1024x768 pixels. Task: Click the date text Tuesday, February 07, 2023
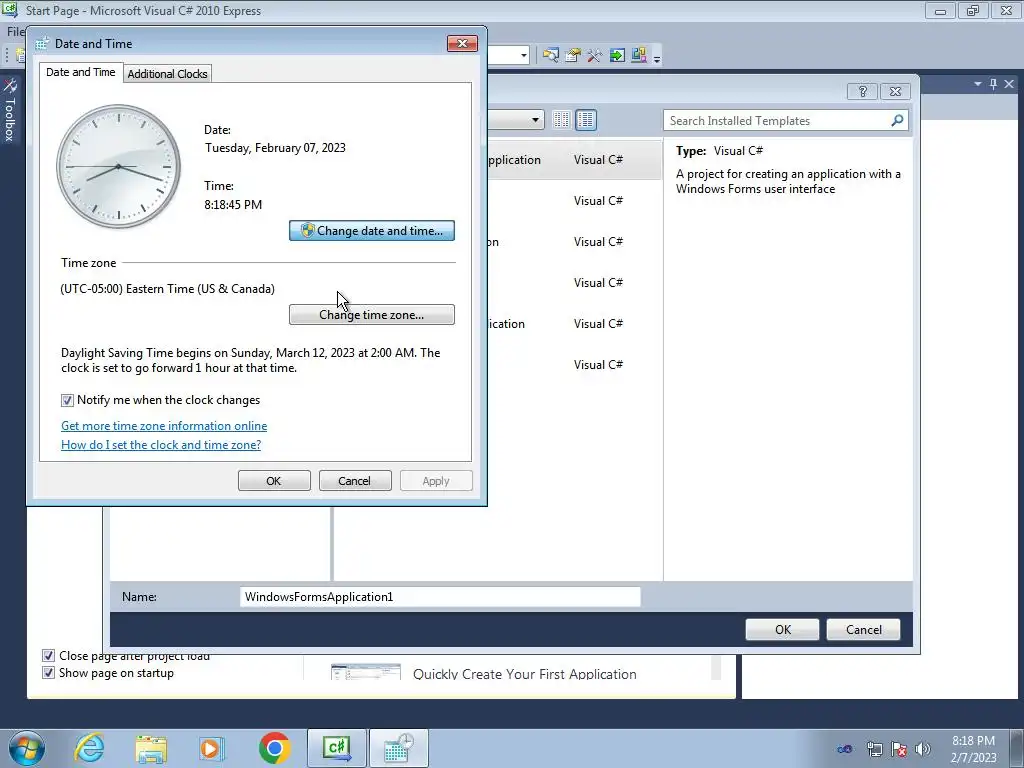tap(275, 148)
